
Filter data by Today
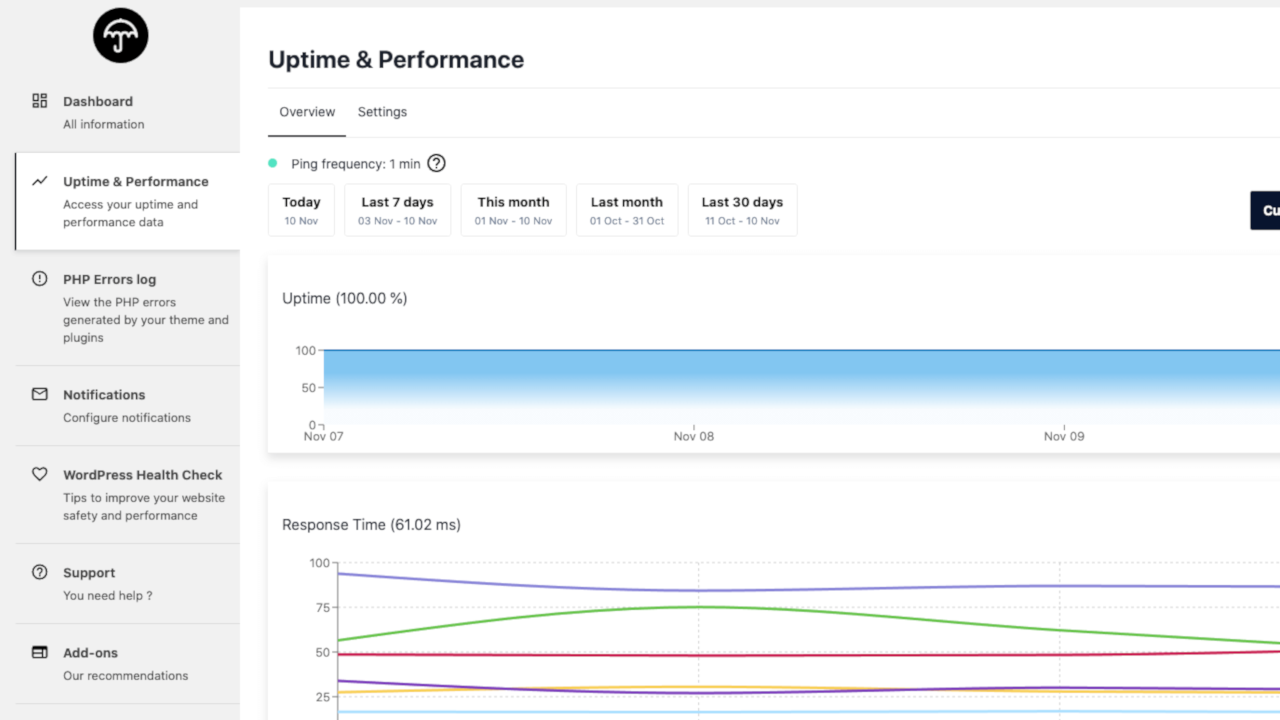(301, 210)
